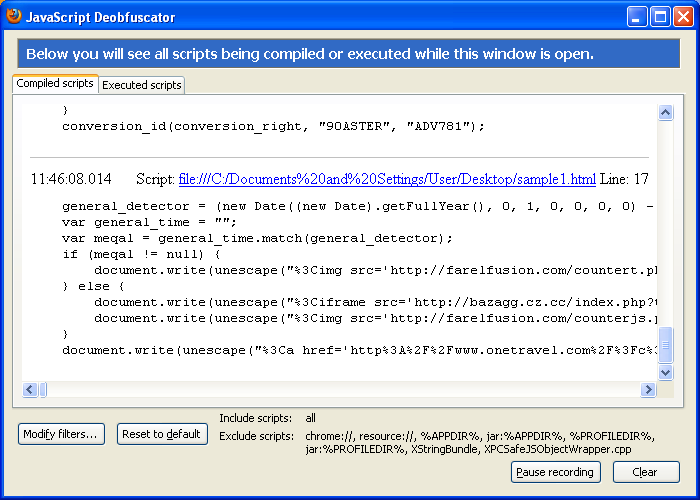
Task: Minimize the JavaScript Deobfuscator window
Action: pos(637,16)
